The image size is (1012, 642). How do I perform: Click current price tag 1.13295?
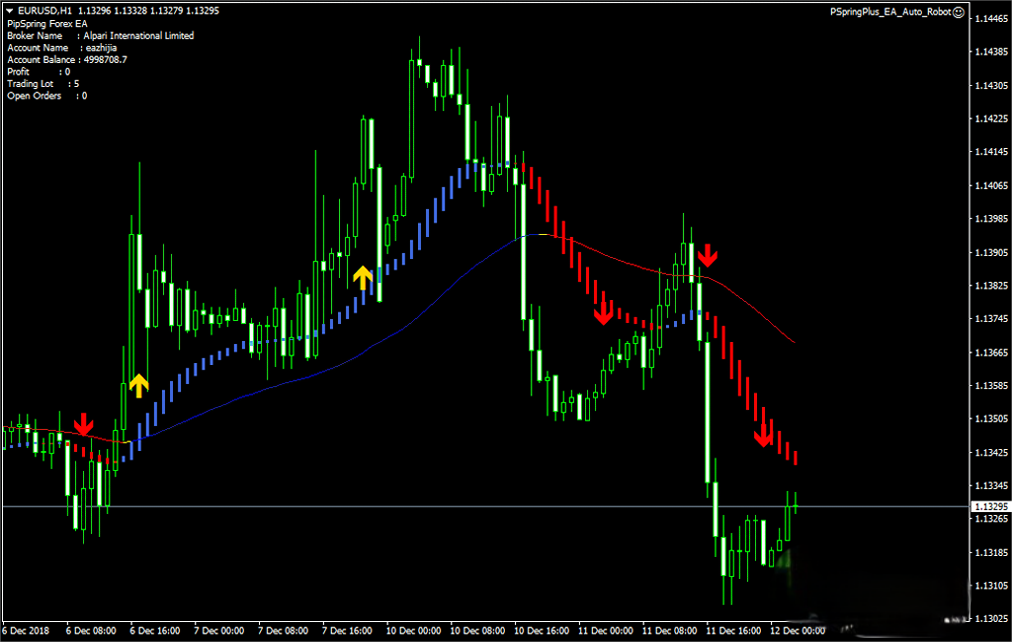[990, 507]
